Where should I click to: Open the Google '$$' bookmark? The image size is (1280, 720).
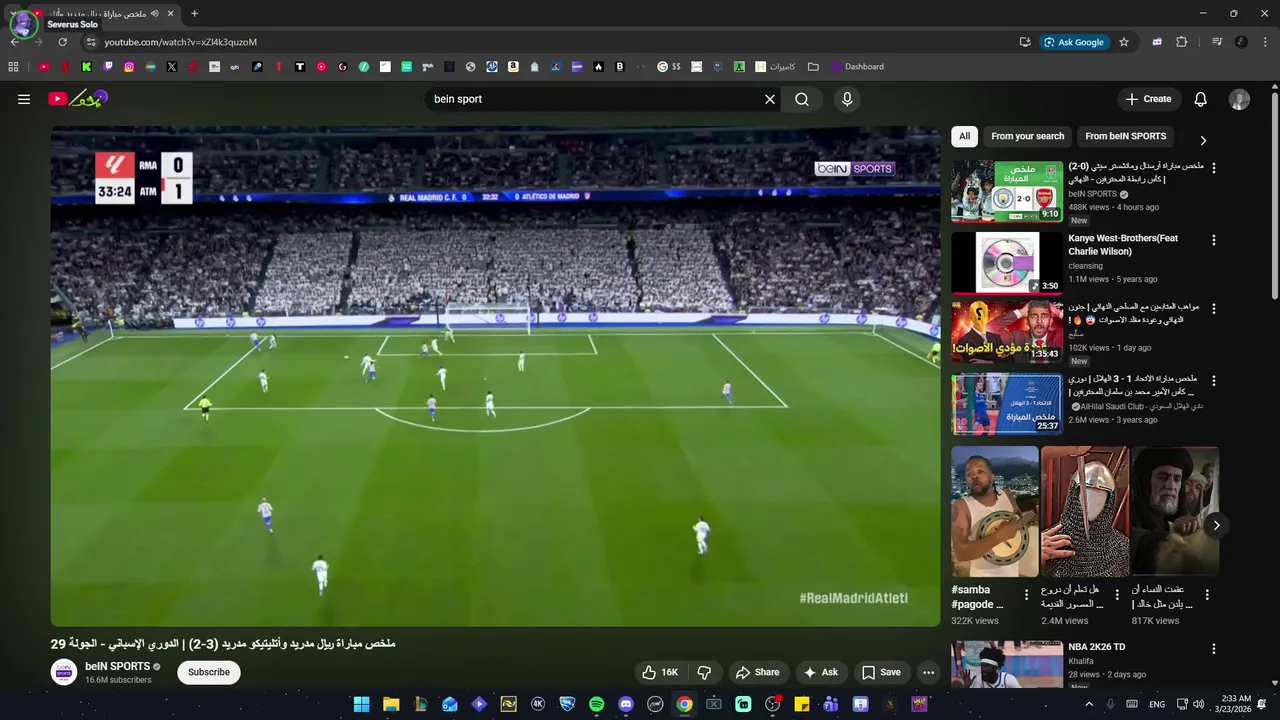pos(669,67)
